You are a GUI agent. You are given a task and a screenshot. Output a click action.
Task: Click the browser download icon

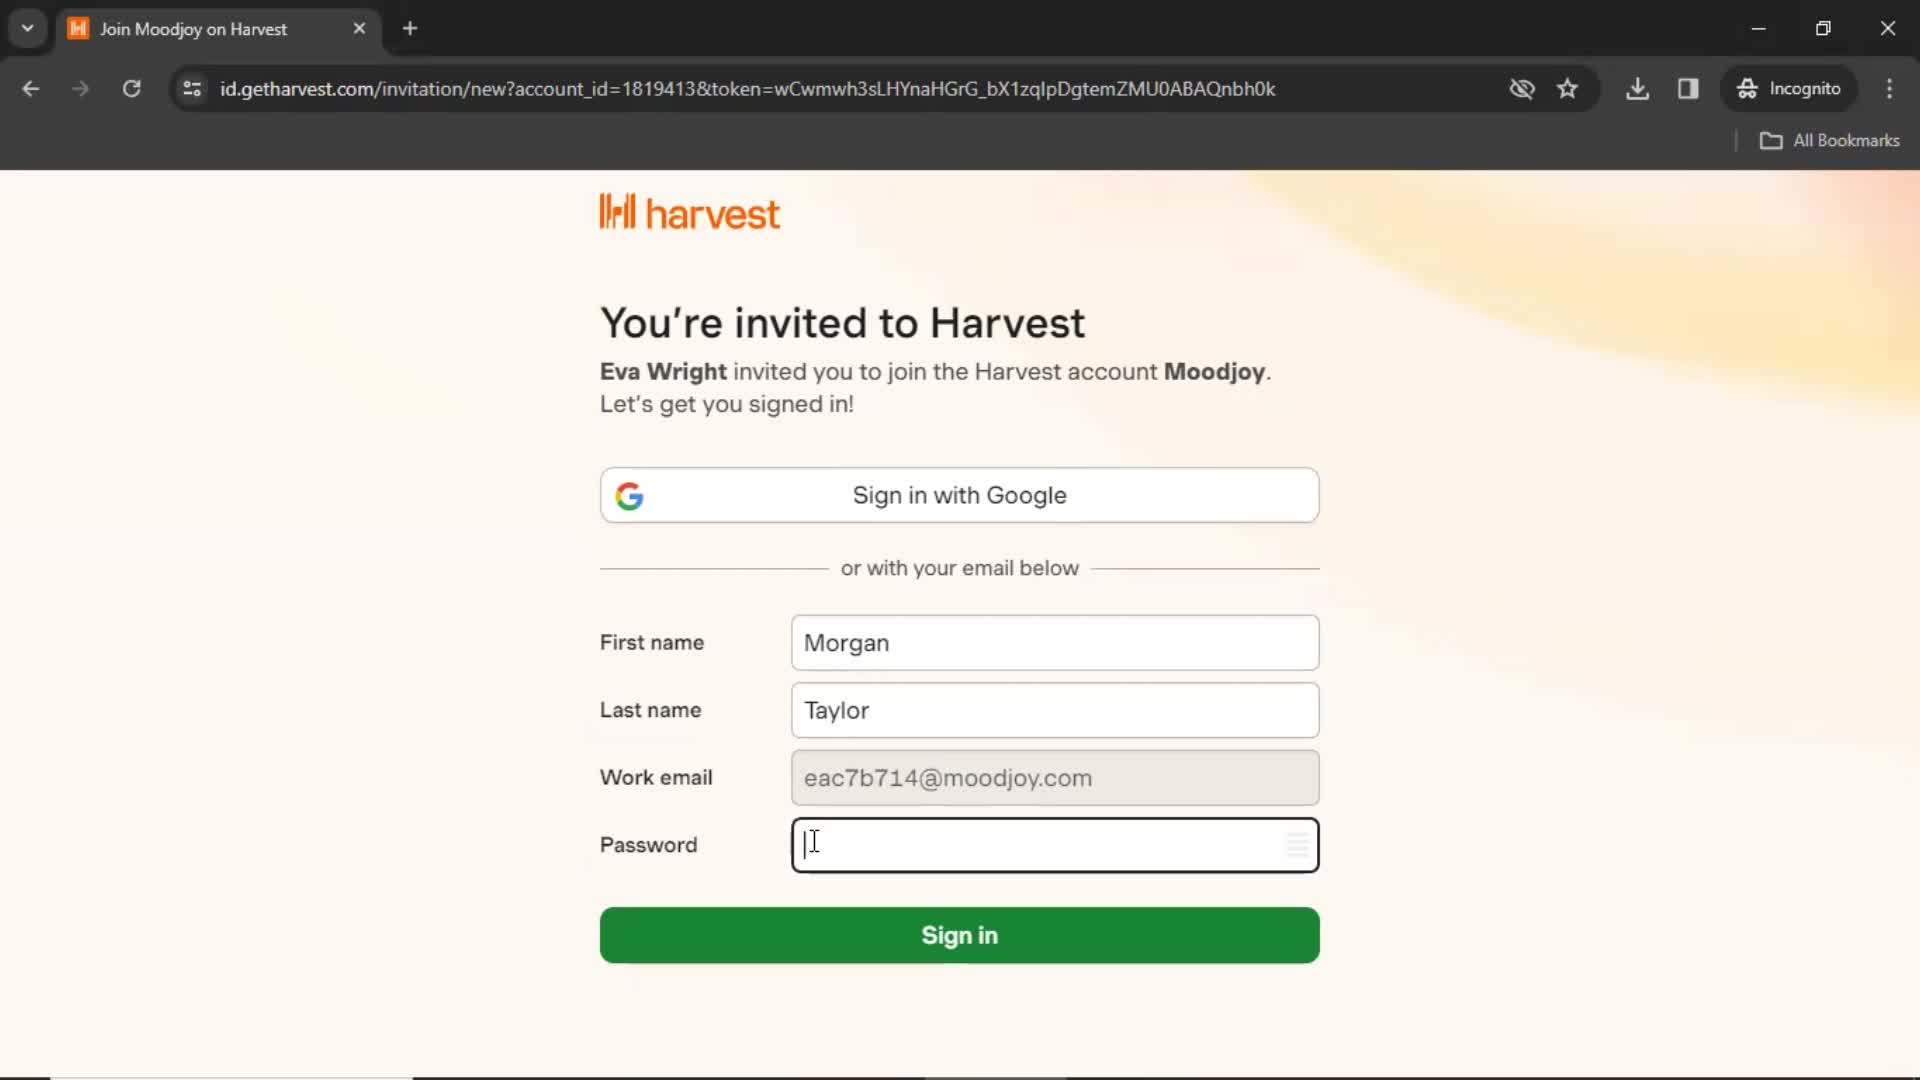1638,88
